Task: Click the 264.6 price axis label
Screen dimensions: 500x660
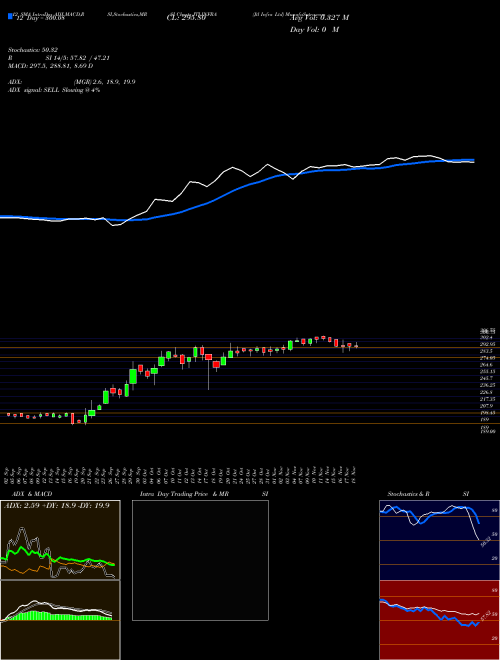Action: point(488,365)
